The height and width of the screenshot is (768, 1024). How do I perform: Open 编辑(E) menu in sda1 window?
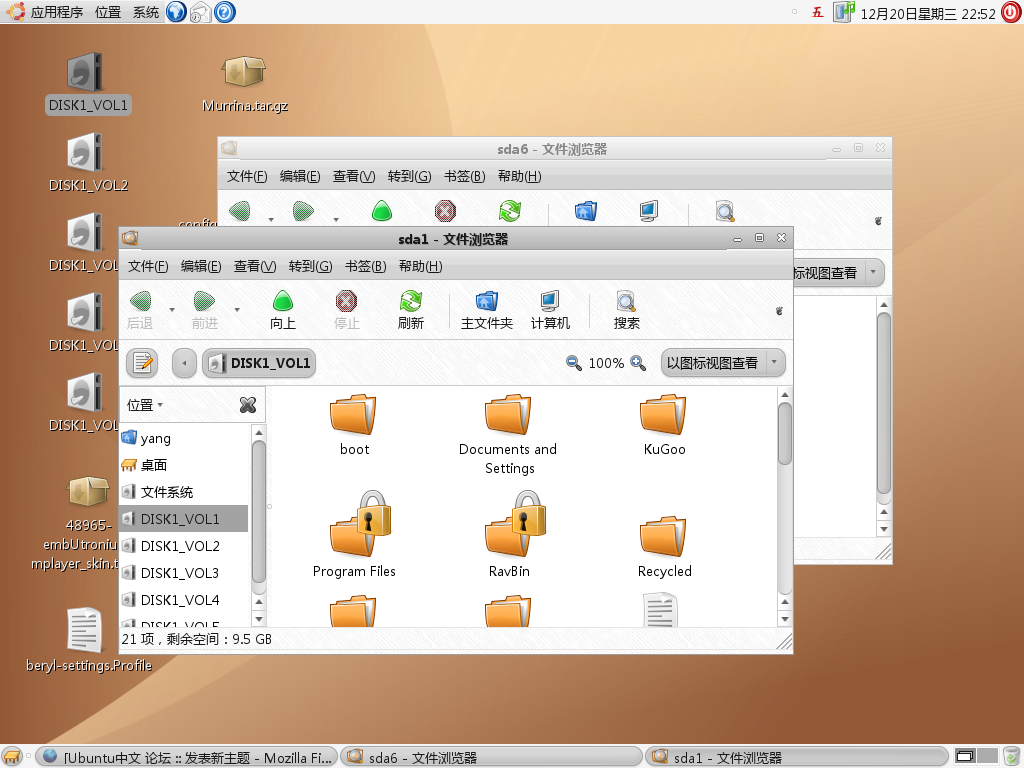[201, 266]
